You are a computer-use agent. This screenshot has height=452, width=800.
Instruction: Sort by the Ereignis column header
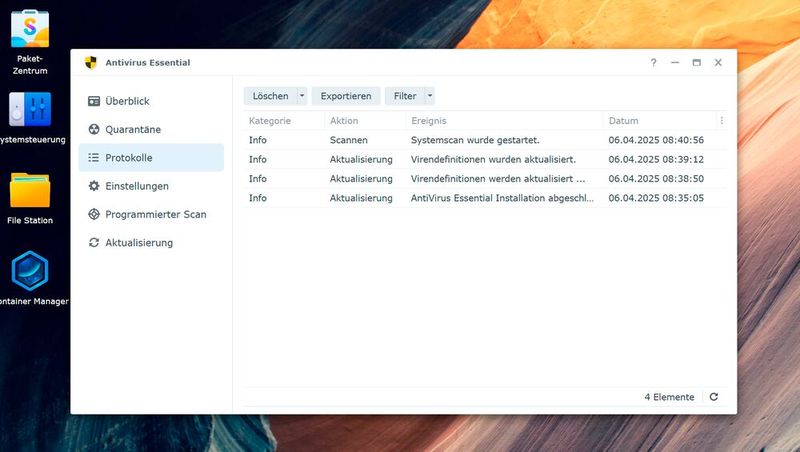(429, 120)
